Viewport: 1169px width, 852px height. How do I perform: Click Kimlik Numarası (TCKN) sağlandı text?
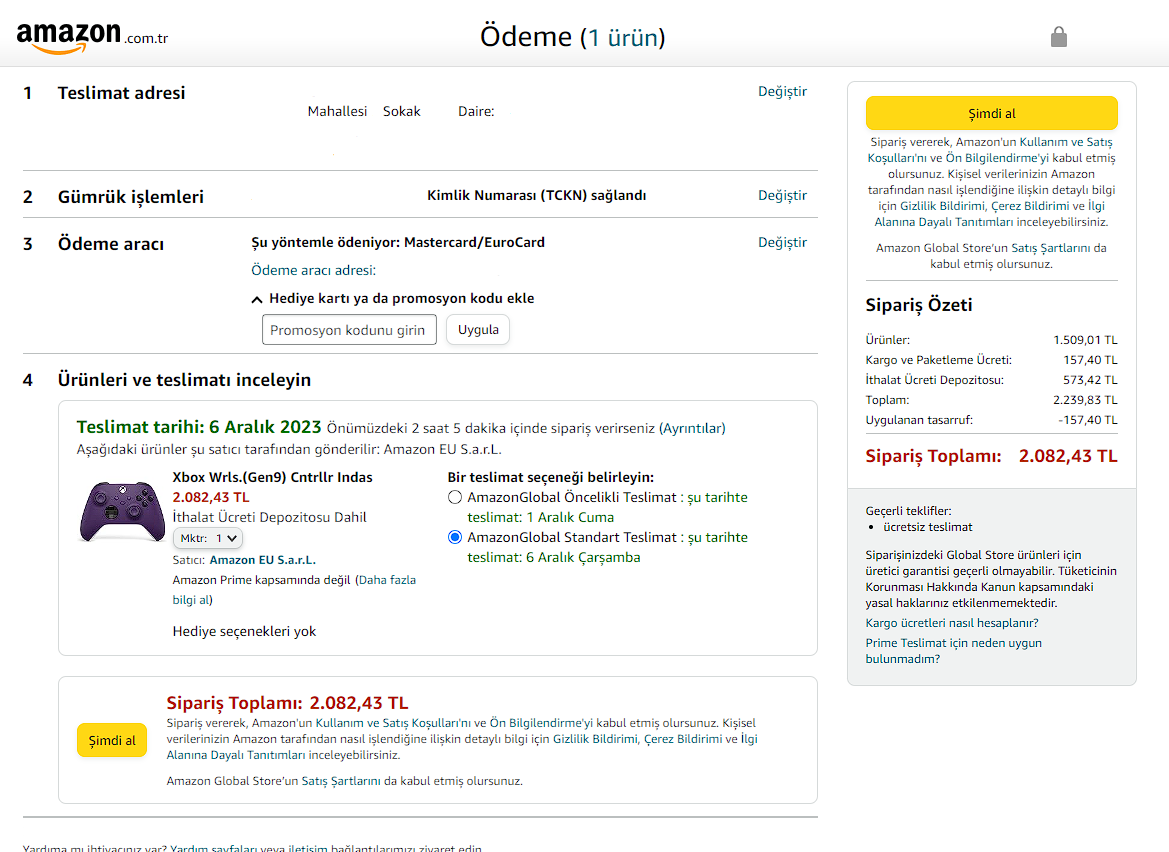536,195
